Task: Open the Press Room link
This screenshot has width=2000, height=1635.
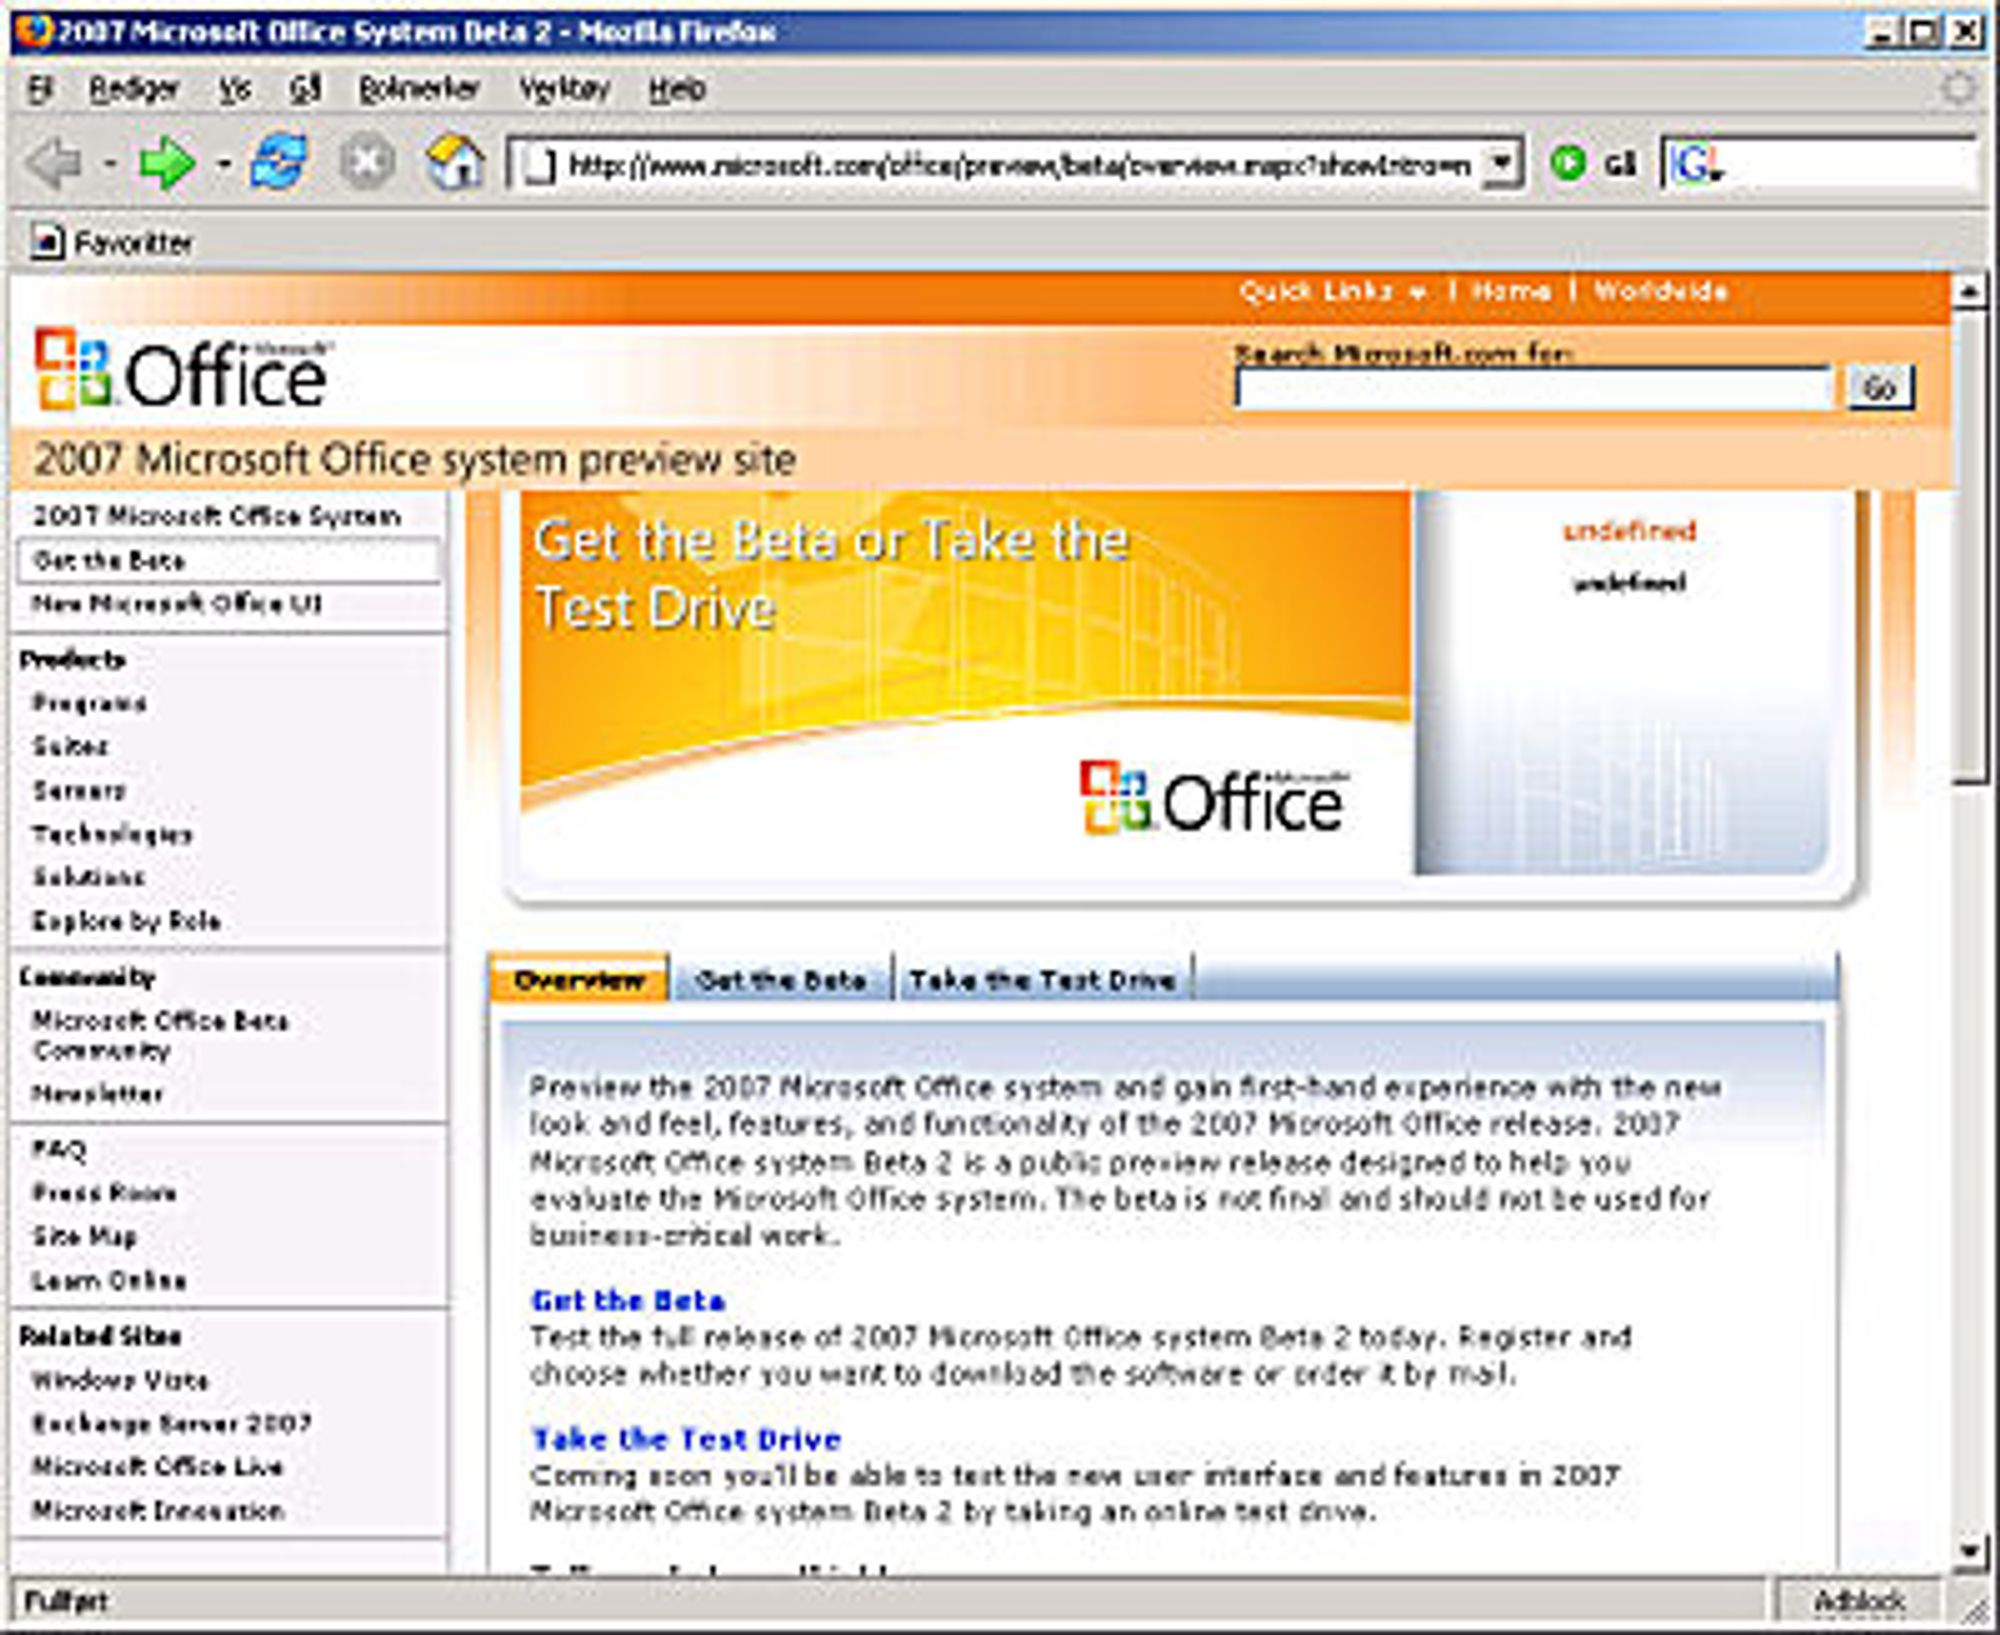Action: [x=104, y=1192]
